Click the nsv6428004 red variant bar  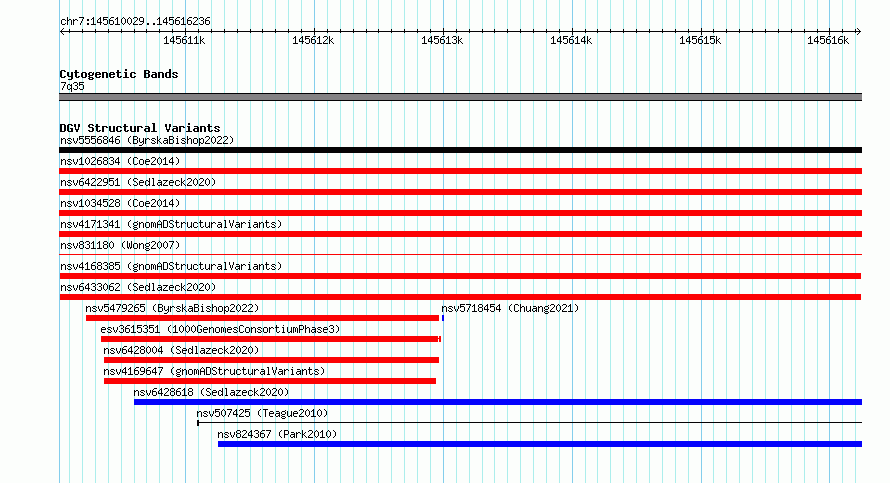271,360
